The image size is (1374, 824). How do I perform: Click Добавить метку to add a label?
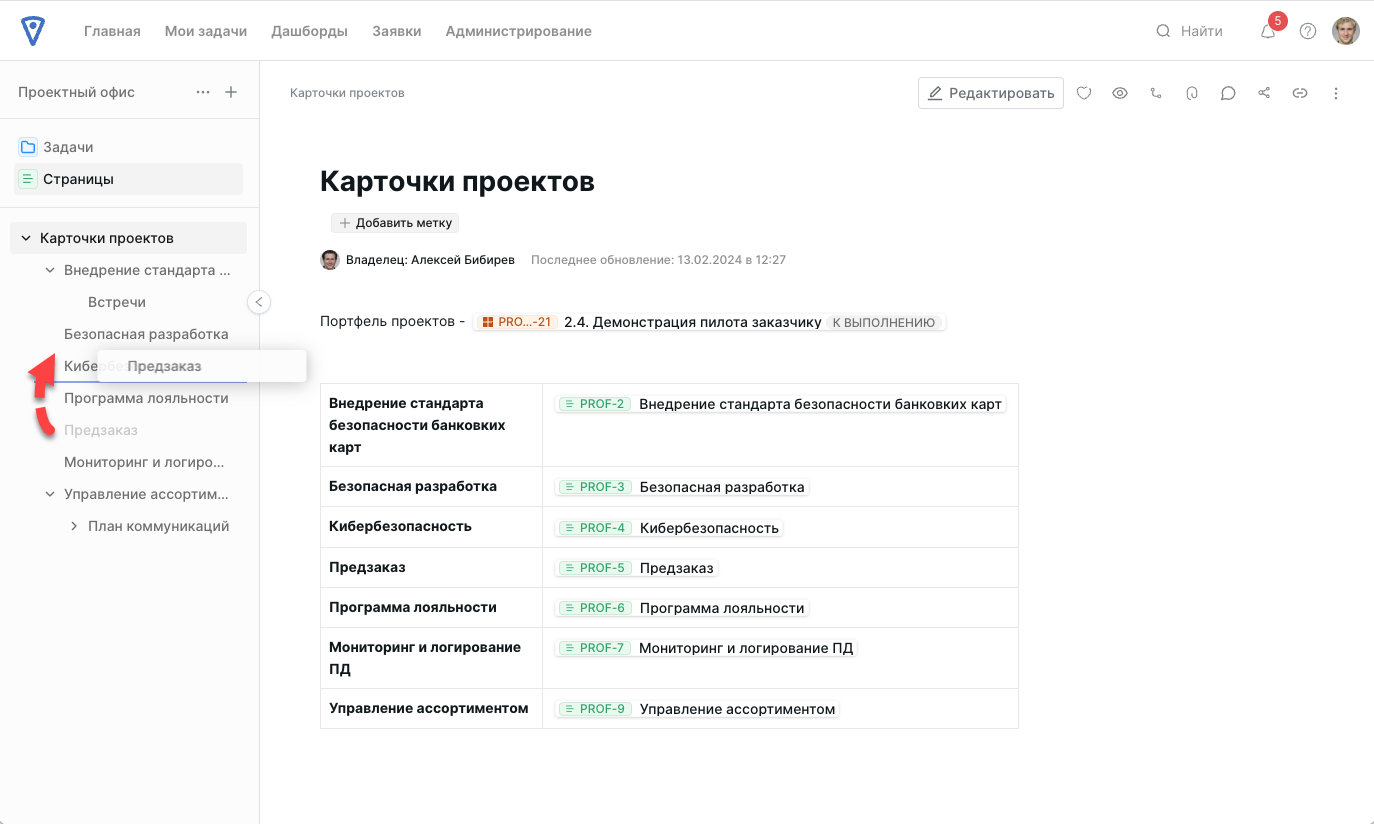point(395,223)
